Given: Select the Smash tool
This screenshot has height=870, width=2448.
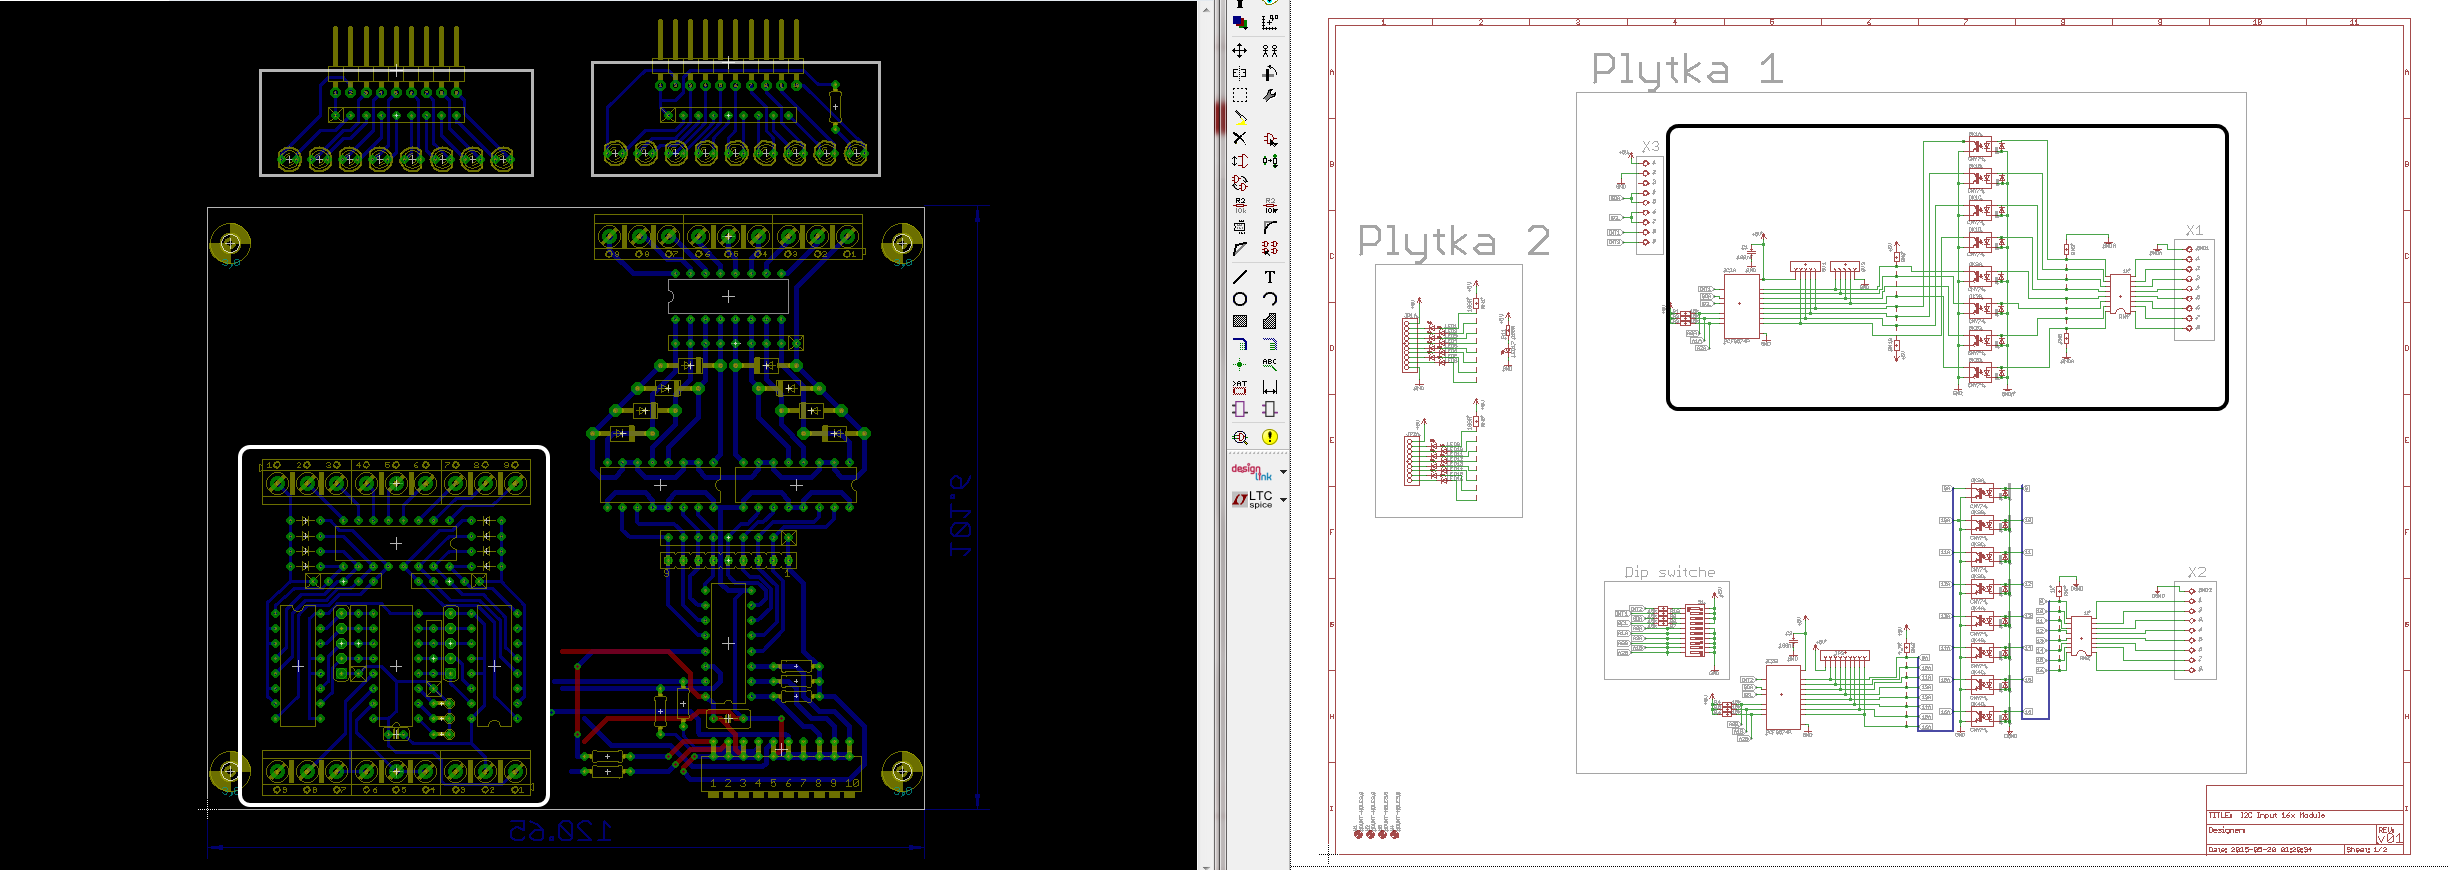Looking at the screenshot, I should click(1240, 227).
